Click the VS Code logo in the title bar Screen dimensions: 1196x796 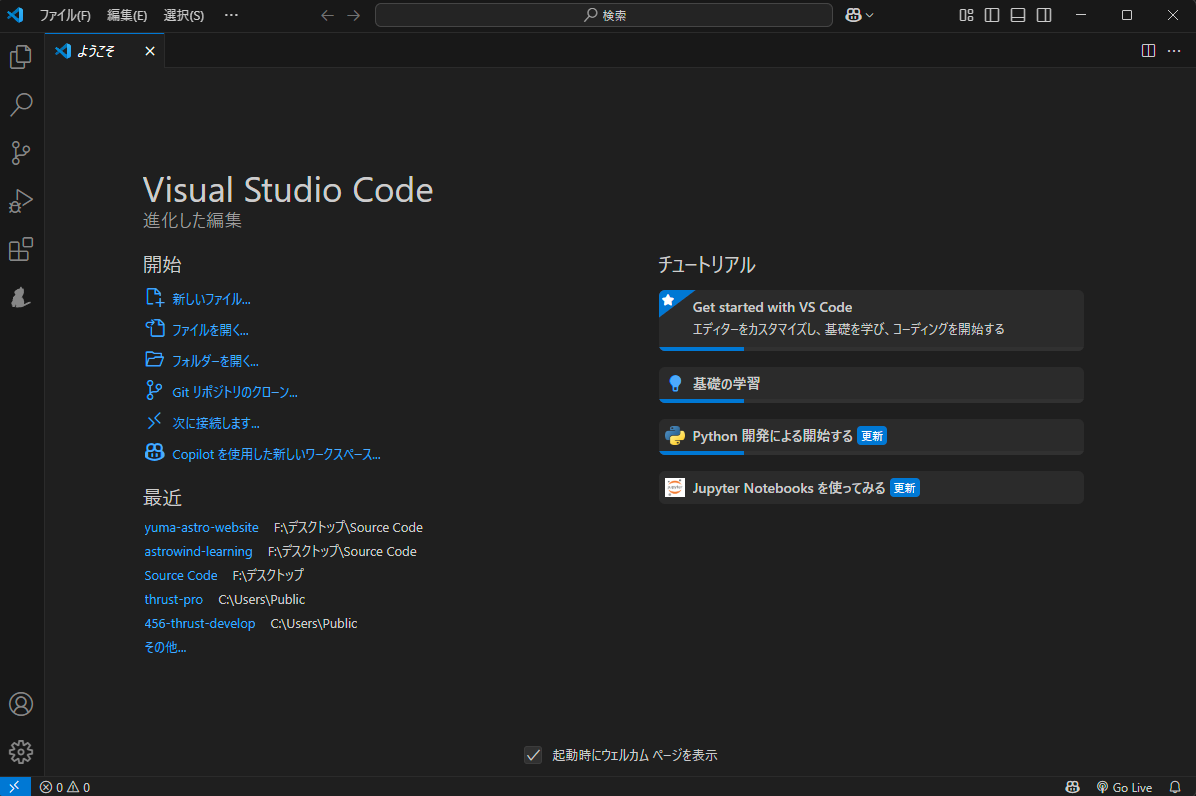[x=15, y=15]
